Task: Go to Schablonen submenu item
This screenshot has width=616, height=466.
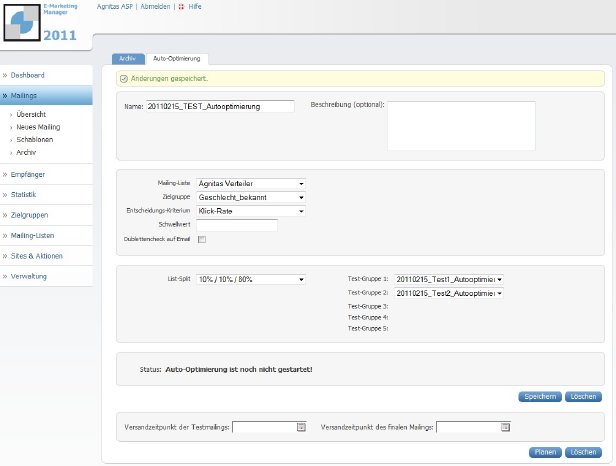Action: tap(35, 139)
